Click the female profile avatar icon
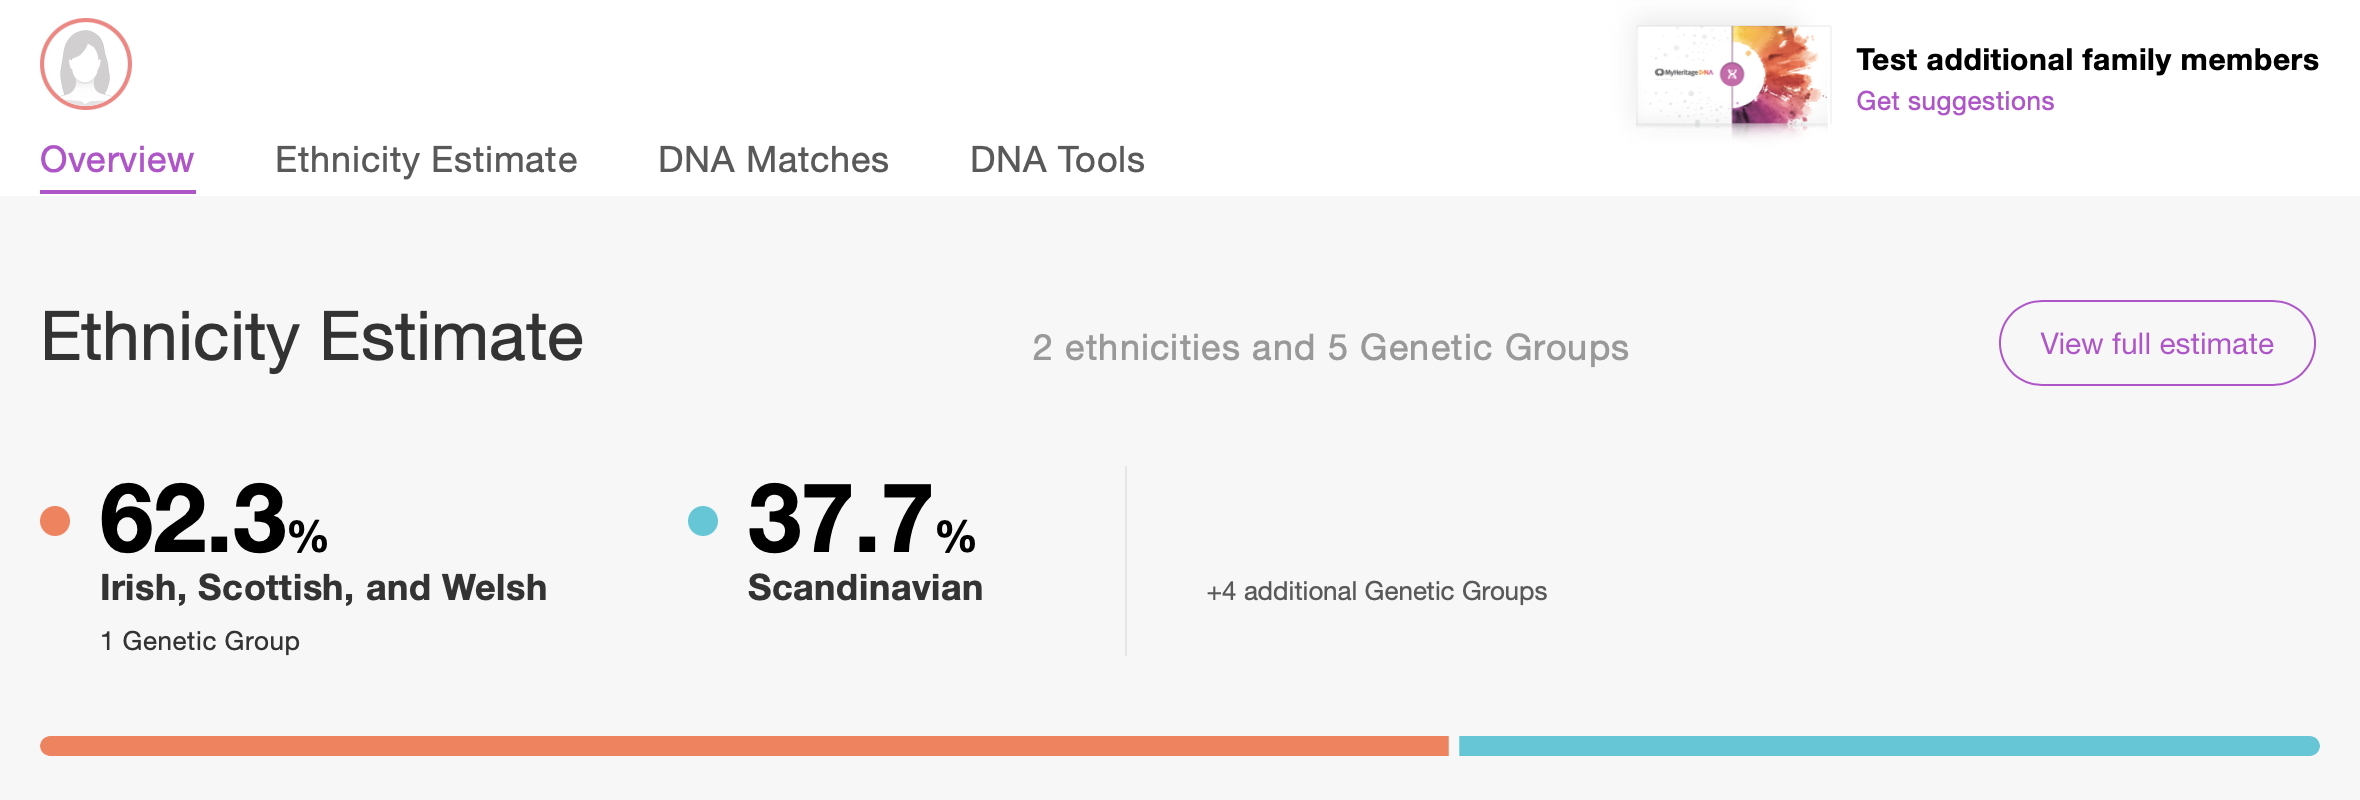2360x800 pixels. pyautogui.click(x=86, y=64)
